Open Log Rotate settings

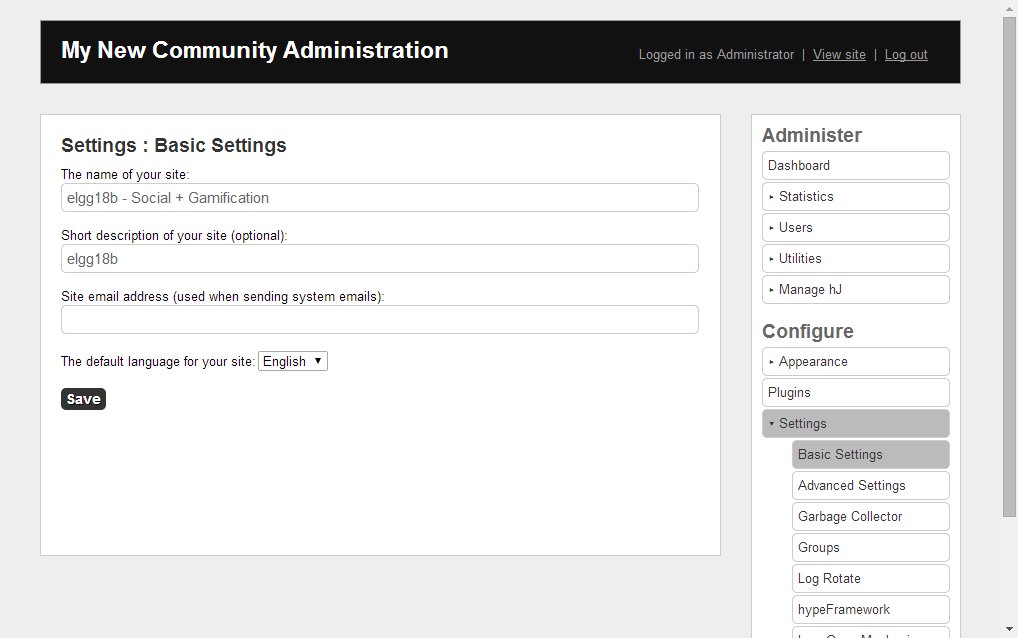pyautogui.click(x=870, y=579)
